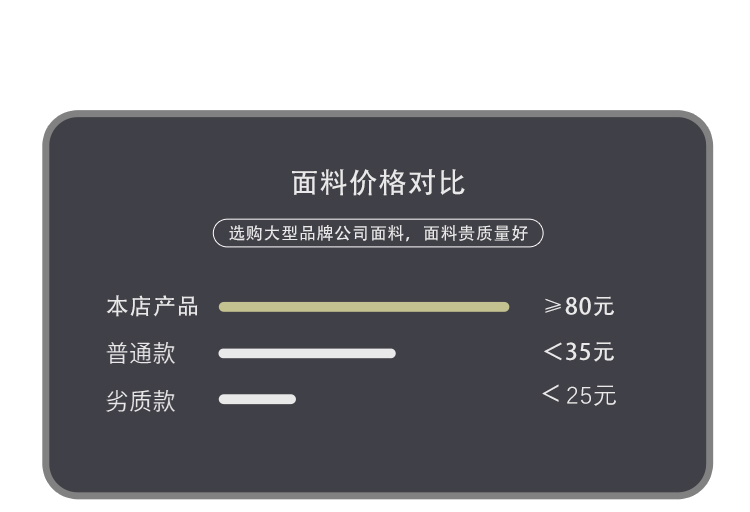The height and width of the screenshot is (512, 750).
Task: Click the white bar for 普通款
Action: (x=307, y=353)
